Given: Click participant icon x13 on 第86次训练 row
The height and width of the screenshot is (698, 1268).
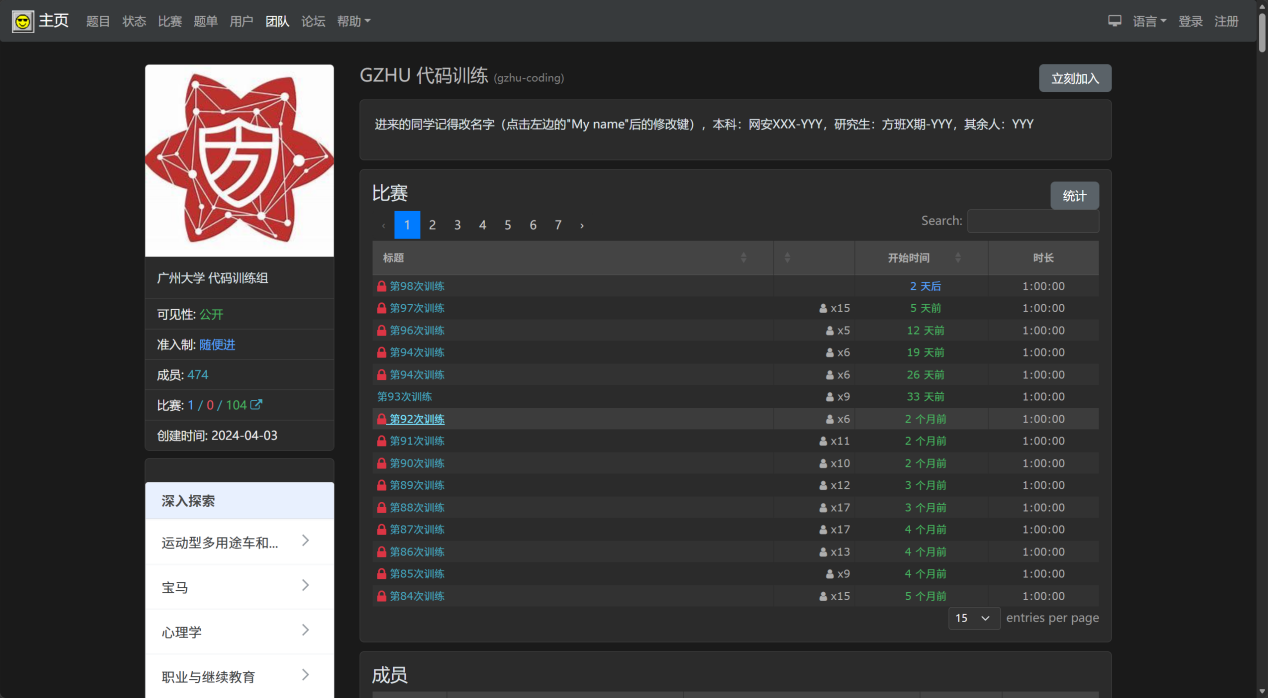Looking at the screenshot, I should click(x=823, y=552).
